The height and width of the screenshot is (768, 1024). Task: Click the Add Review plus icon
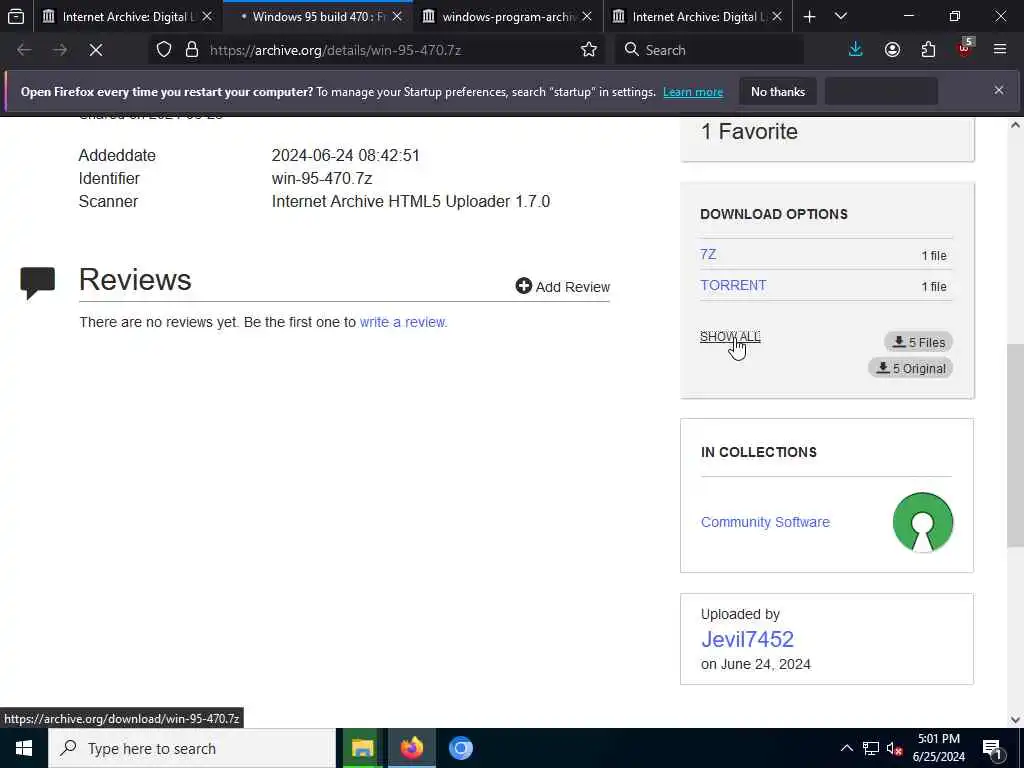(523, 286)
